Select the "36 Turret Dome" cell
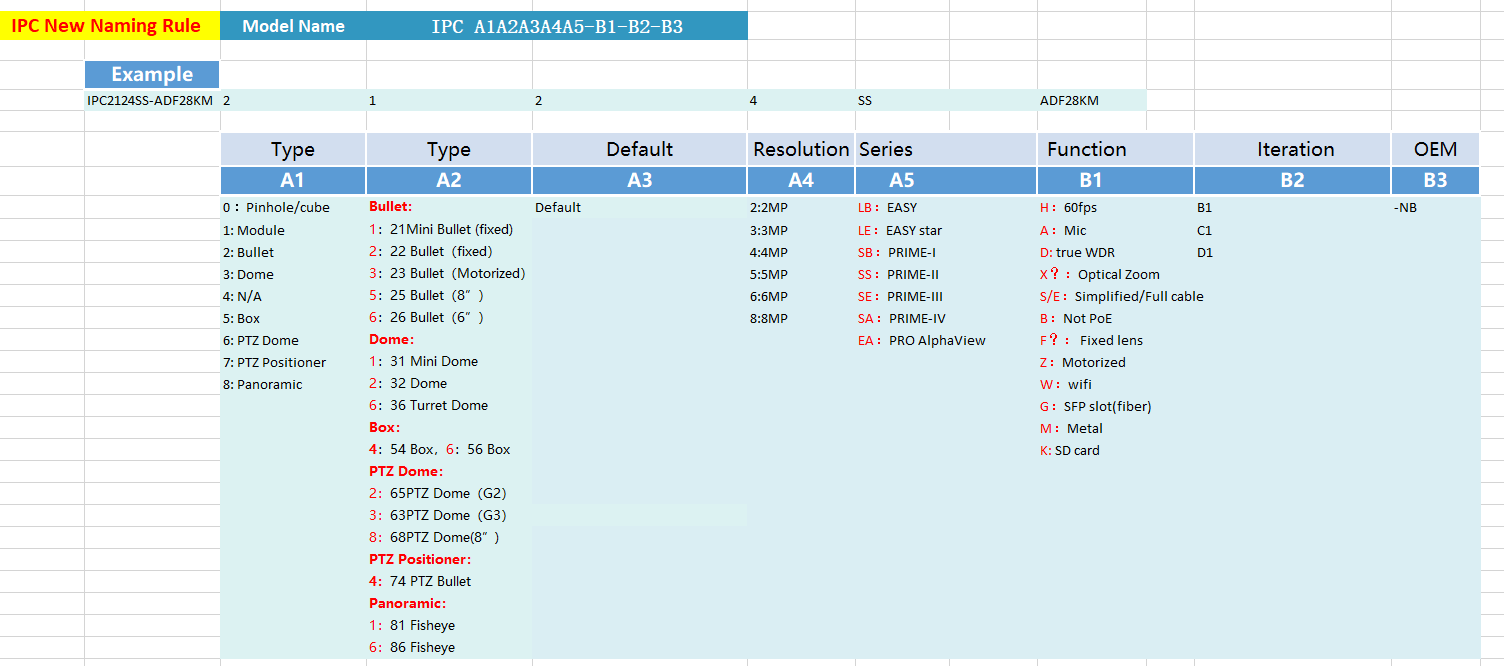 (x=428, y=405)
